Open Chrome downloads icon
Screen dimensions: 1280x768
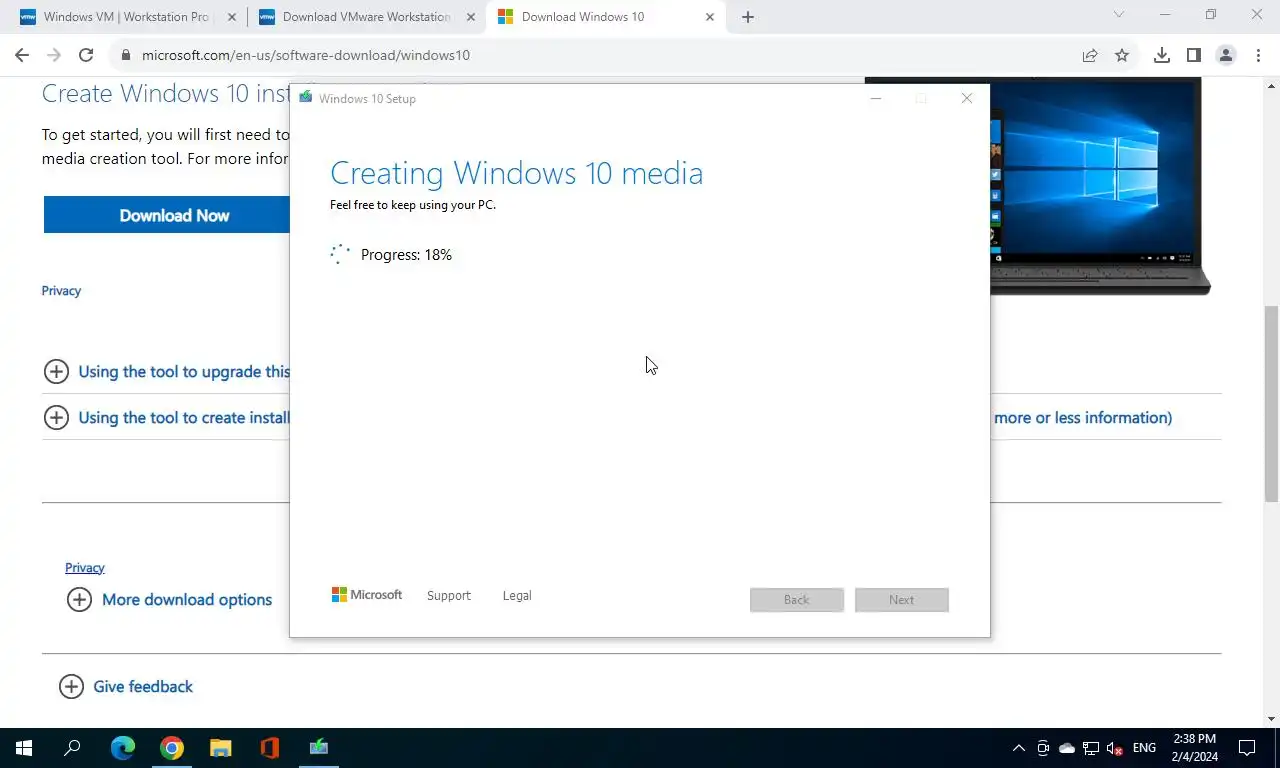[1161, 55]
